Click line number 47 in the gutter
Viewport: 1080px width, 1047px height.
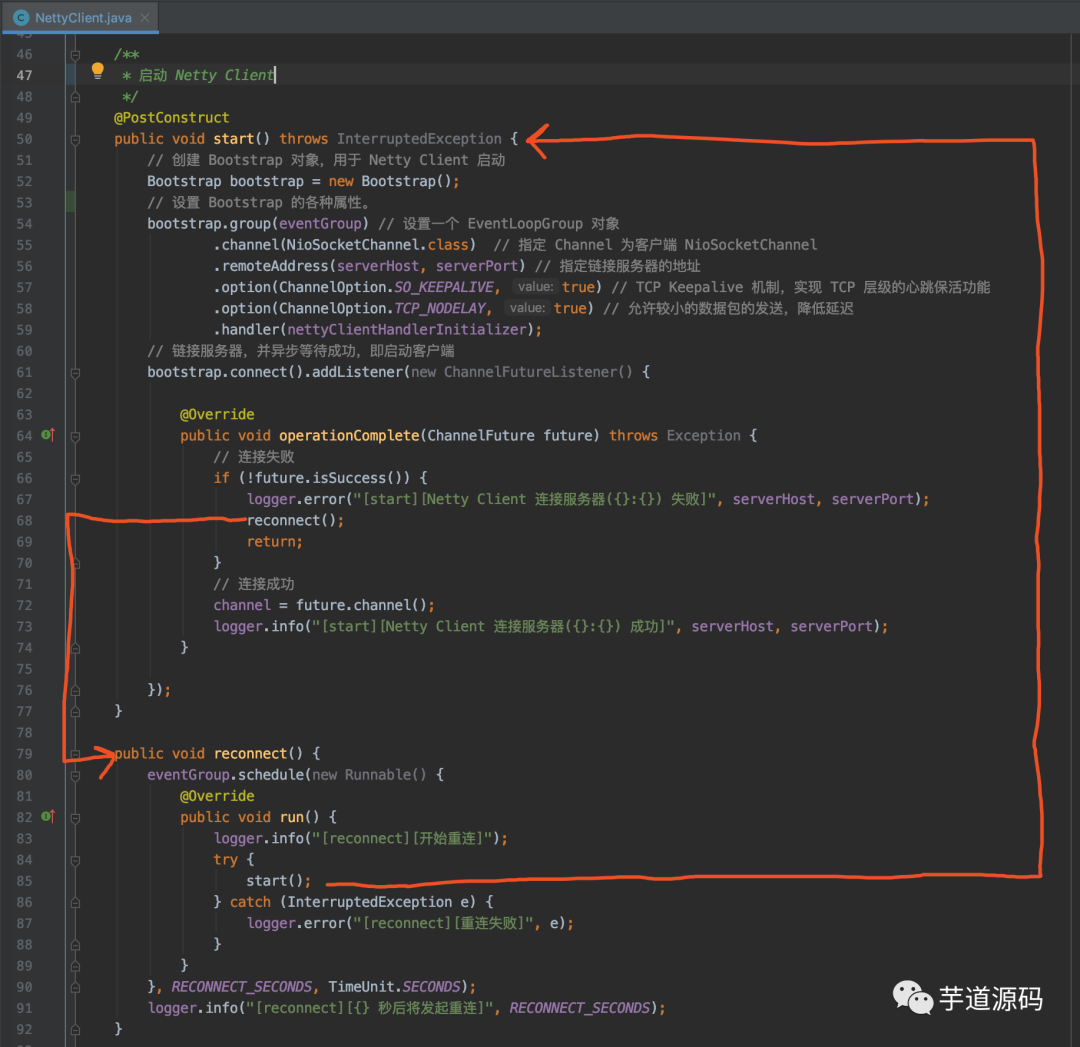(24, 76)
